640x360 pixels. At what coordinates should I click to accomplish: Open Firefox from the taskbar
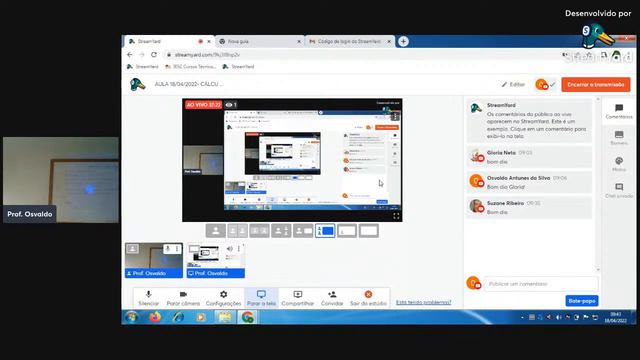[155, 317]
